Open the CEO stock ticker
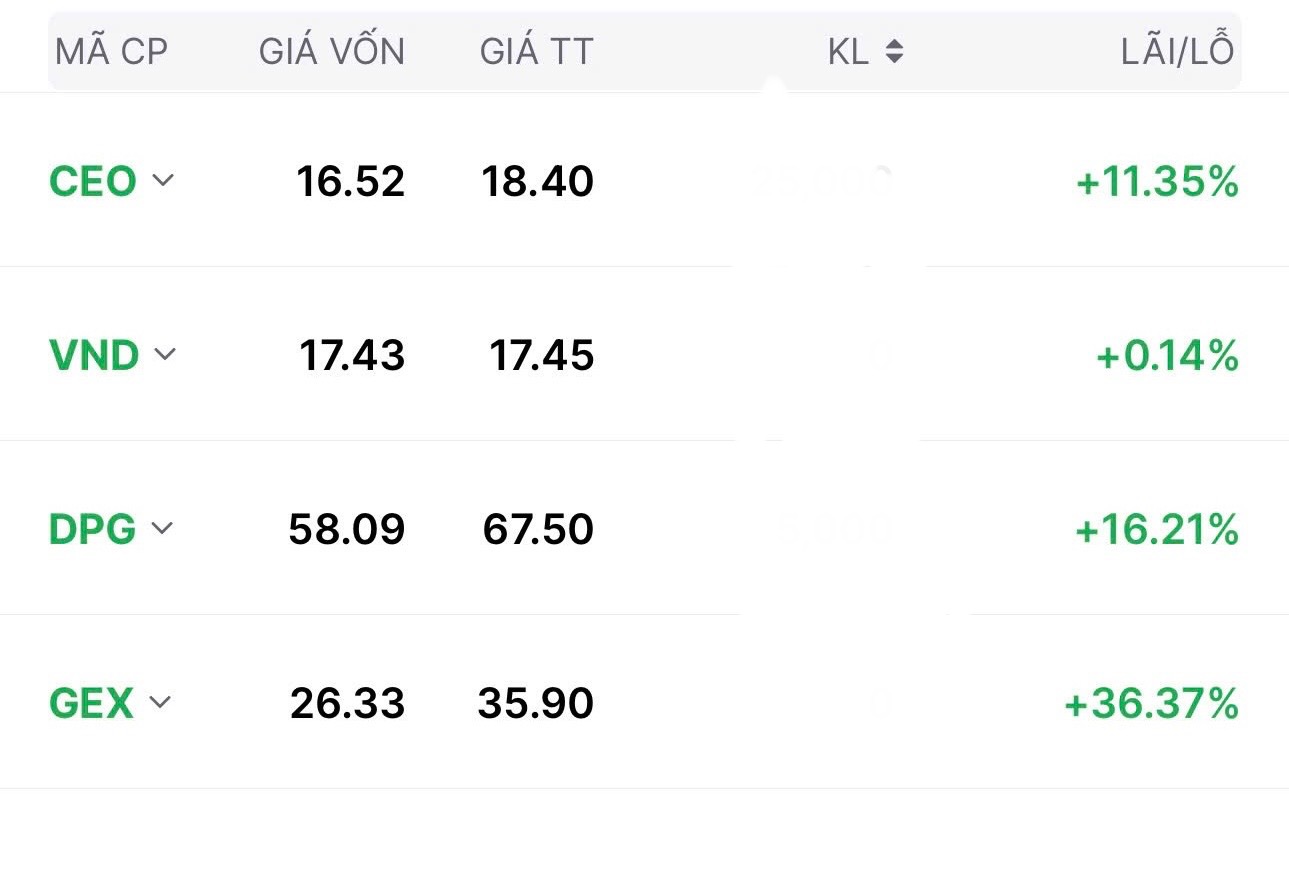 tap(92, 182)
